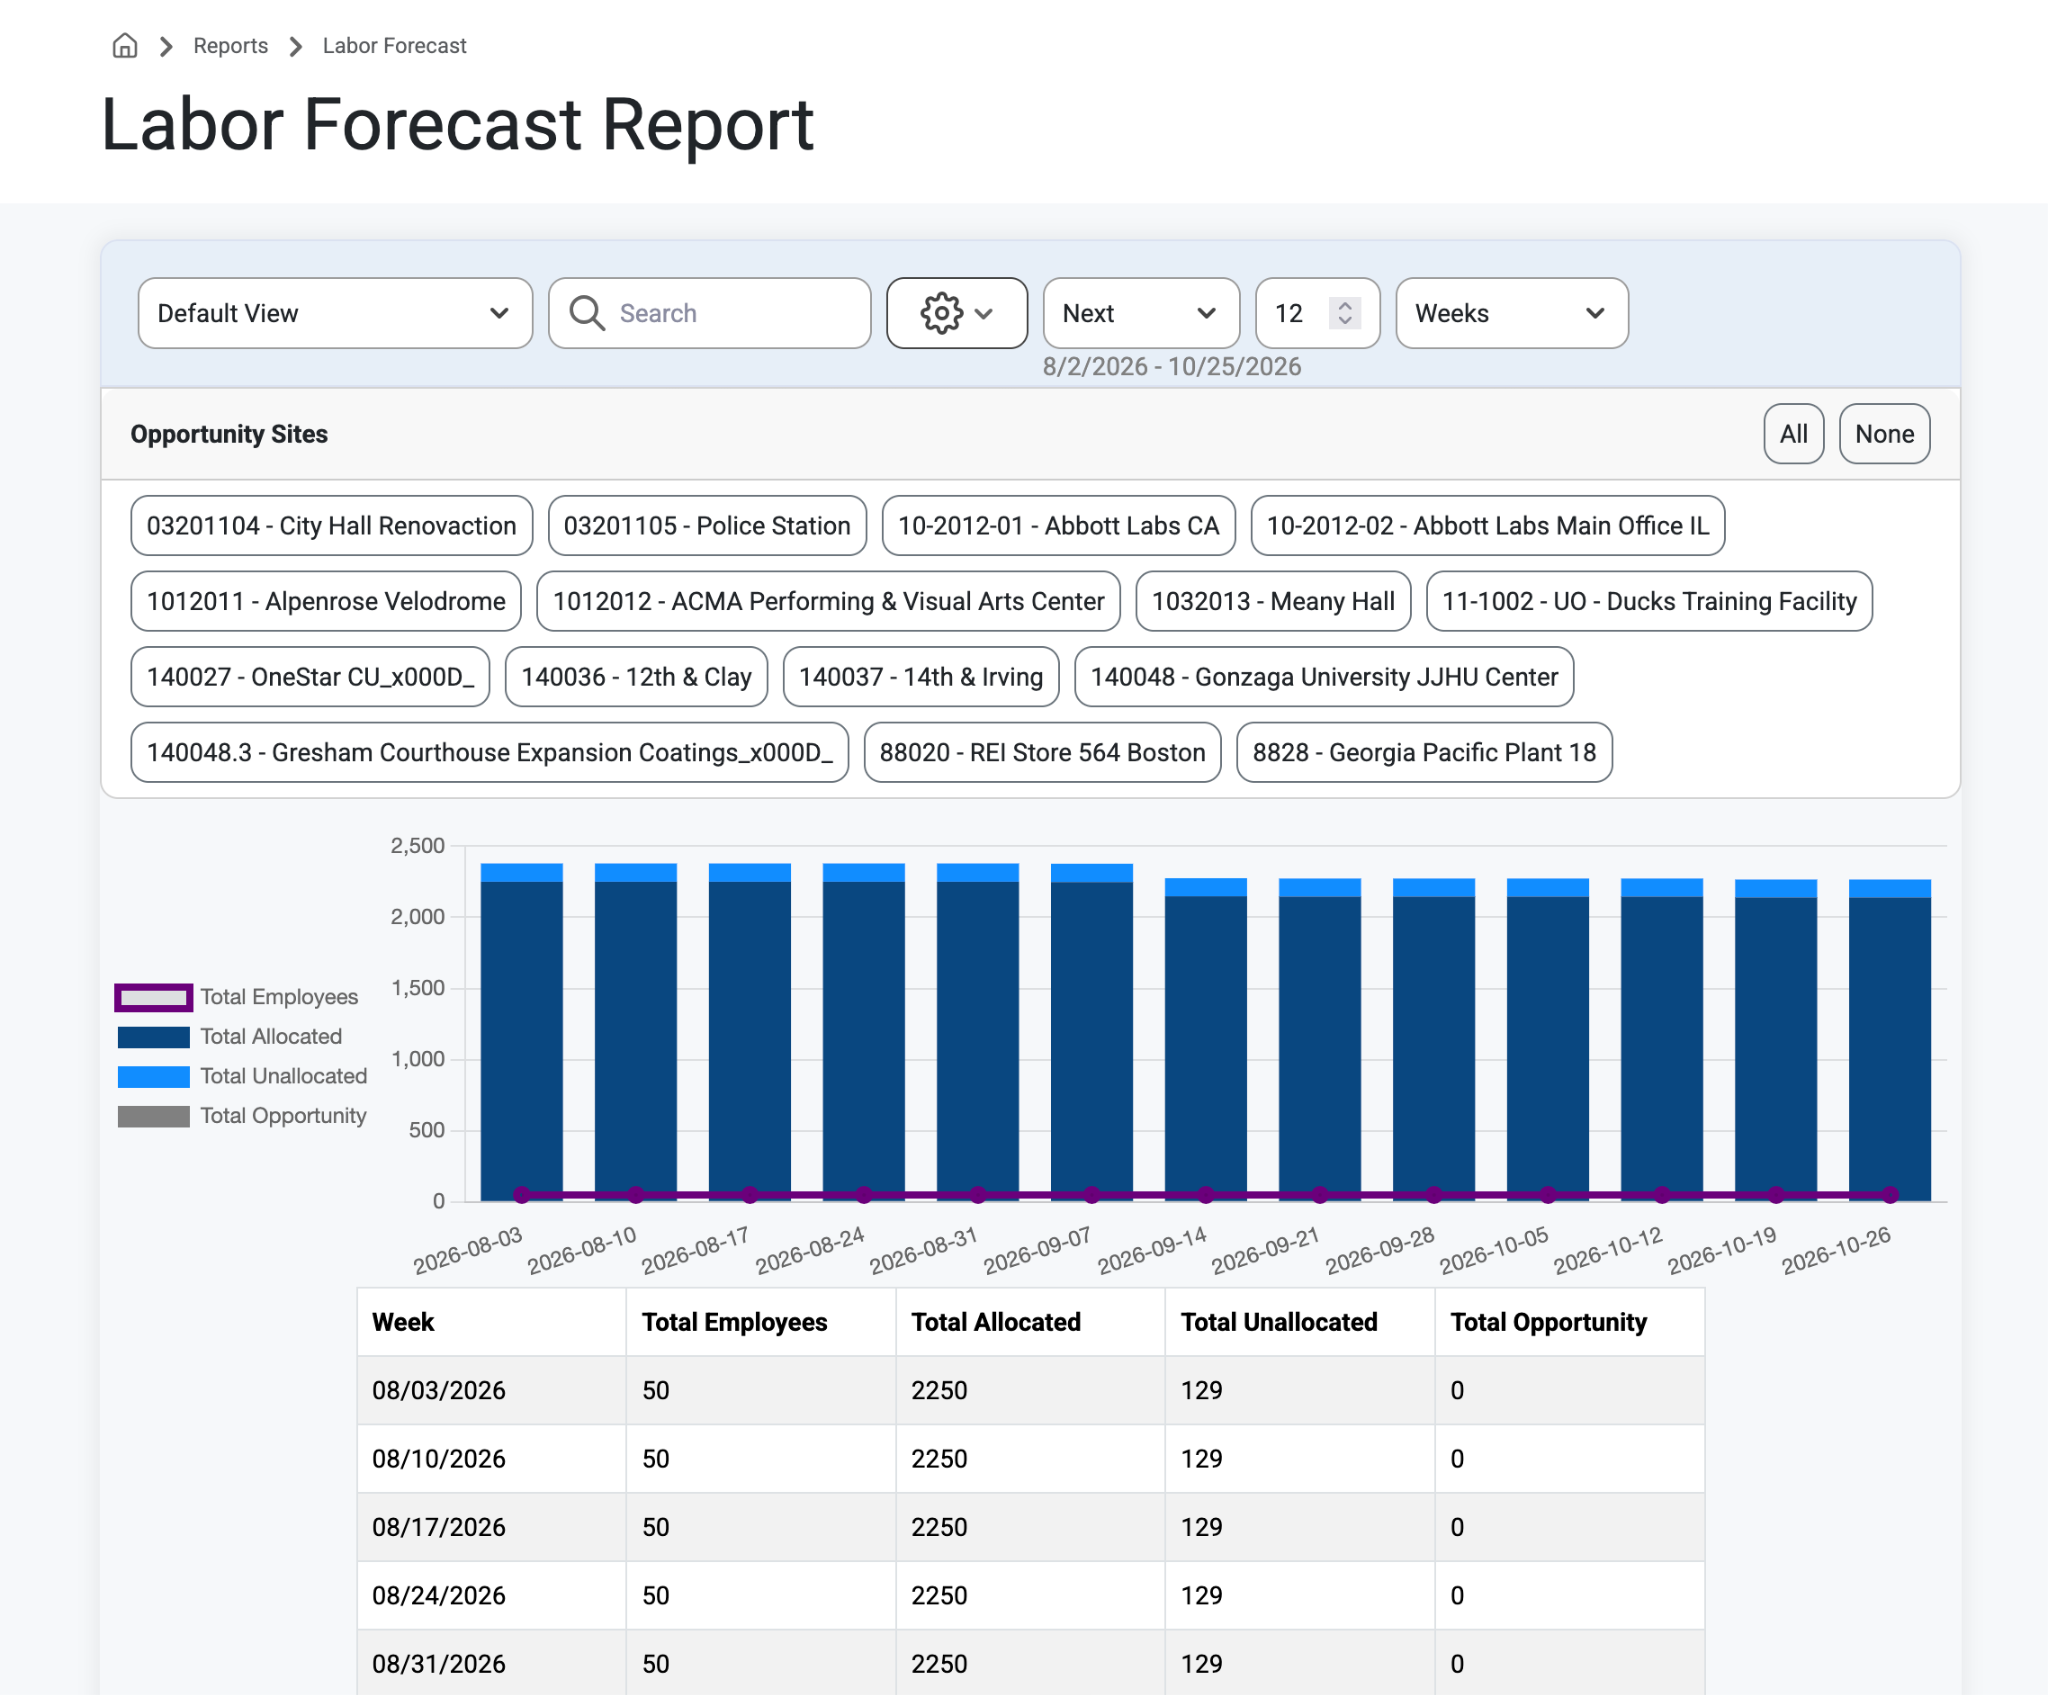Click None to deselect sites
The width and height of the screenshot is (2048, 1695).
point(1884,434)
